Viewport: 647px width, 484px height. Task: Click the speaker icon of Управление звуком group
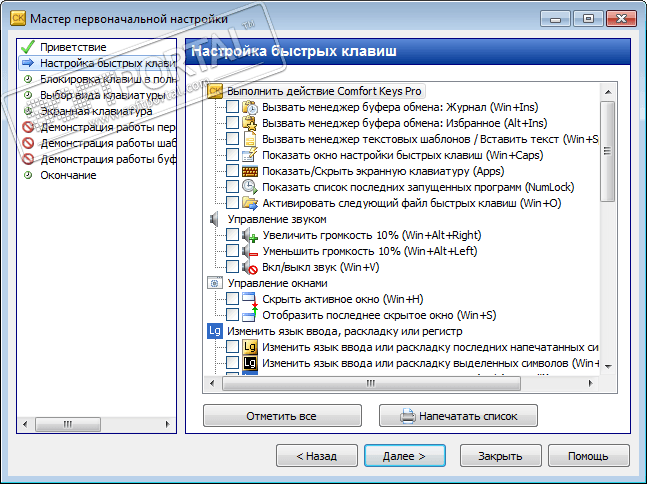pos(215,219)
